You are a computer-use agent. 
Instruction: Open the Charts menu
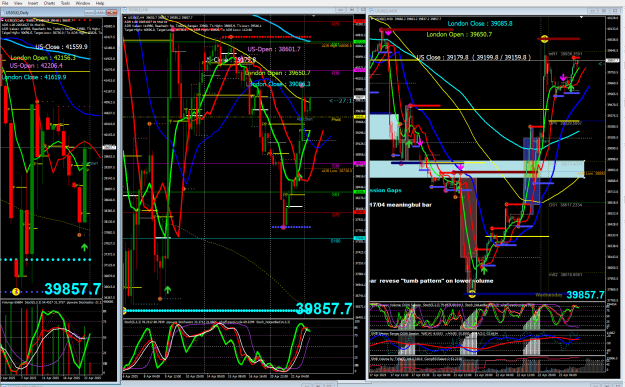(x=49, y=3)
